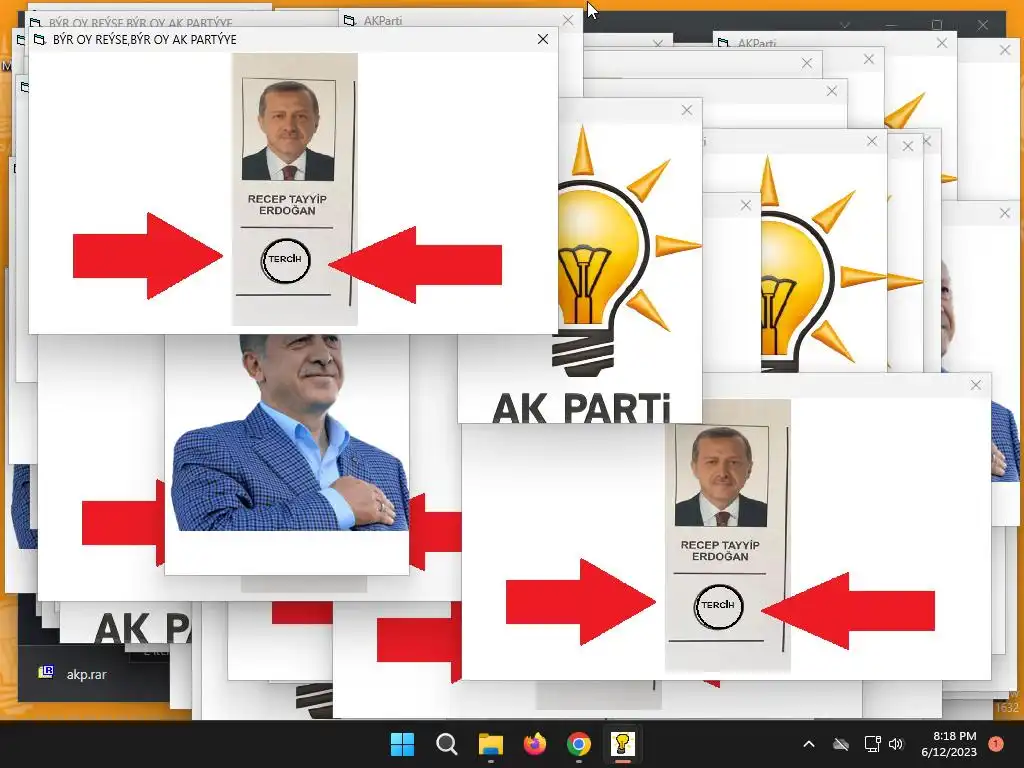Viewport: 1024px width, 768px height.
Task: Close the dark window behind the popups
Action: pyautogui.click(x=983, y=25)
